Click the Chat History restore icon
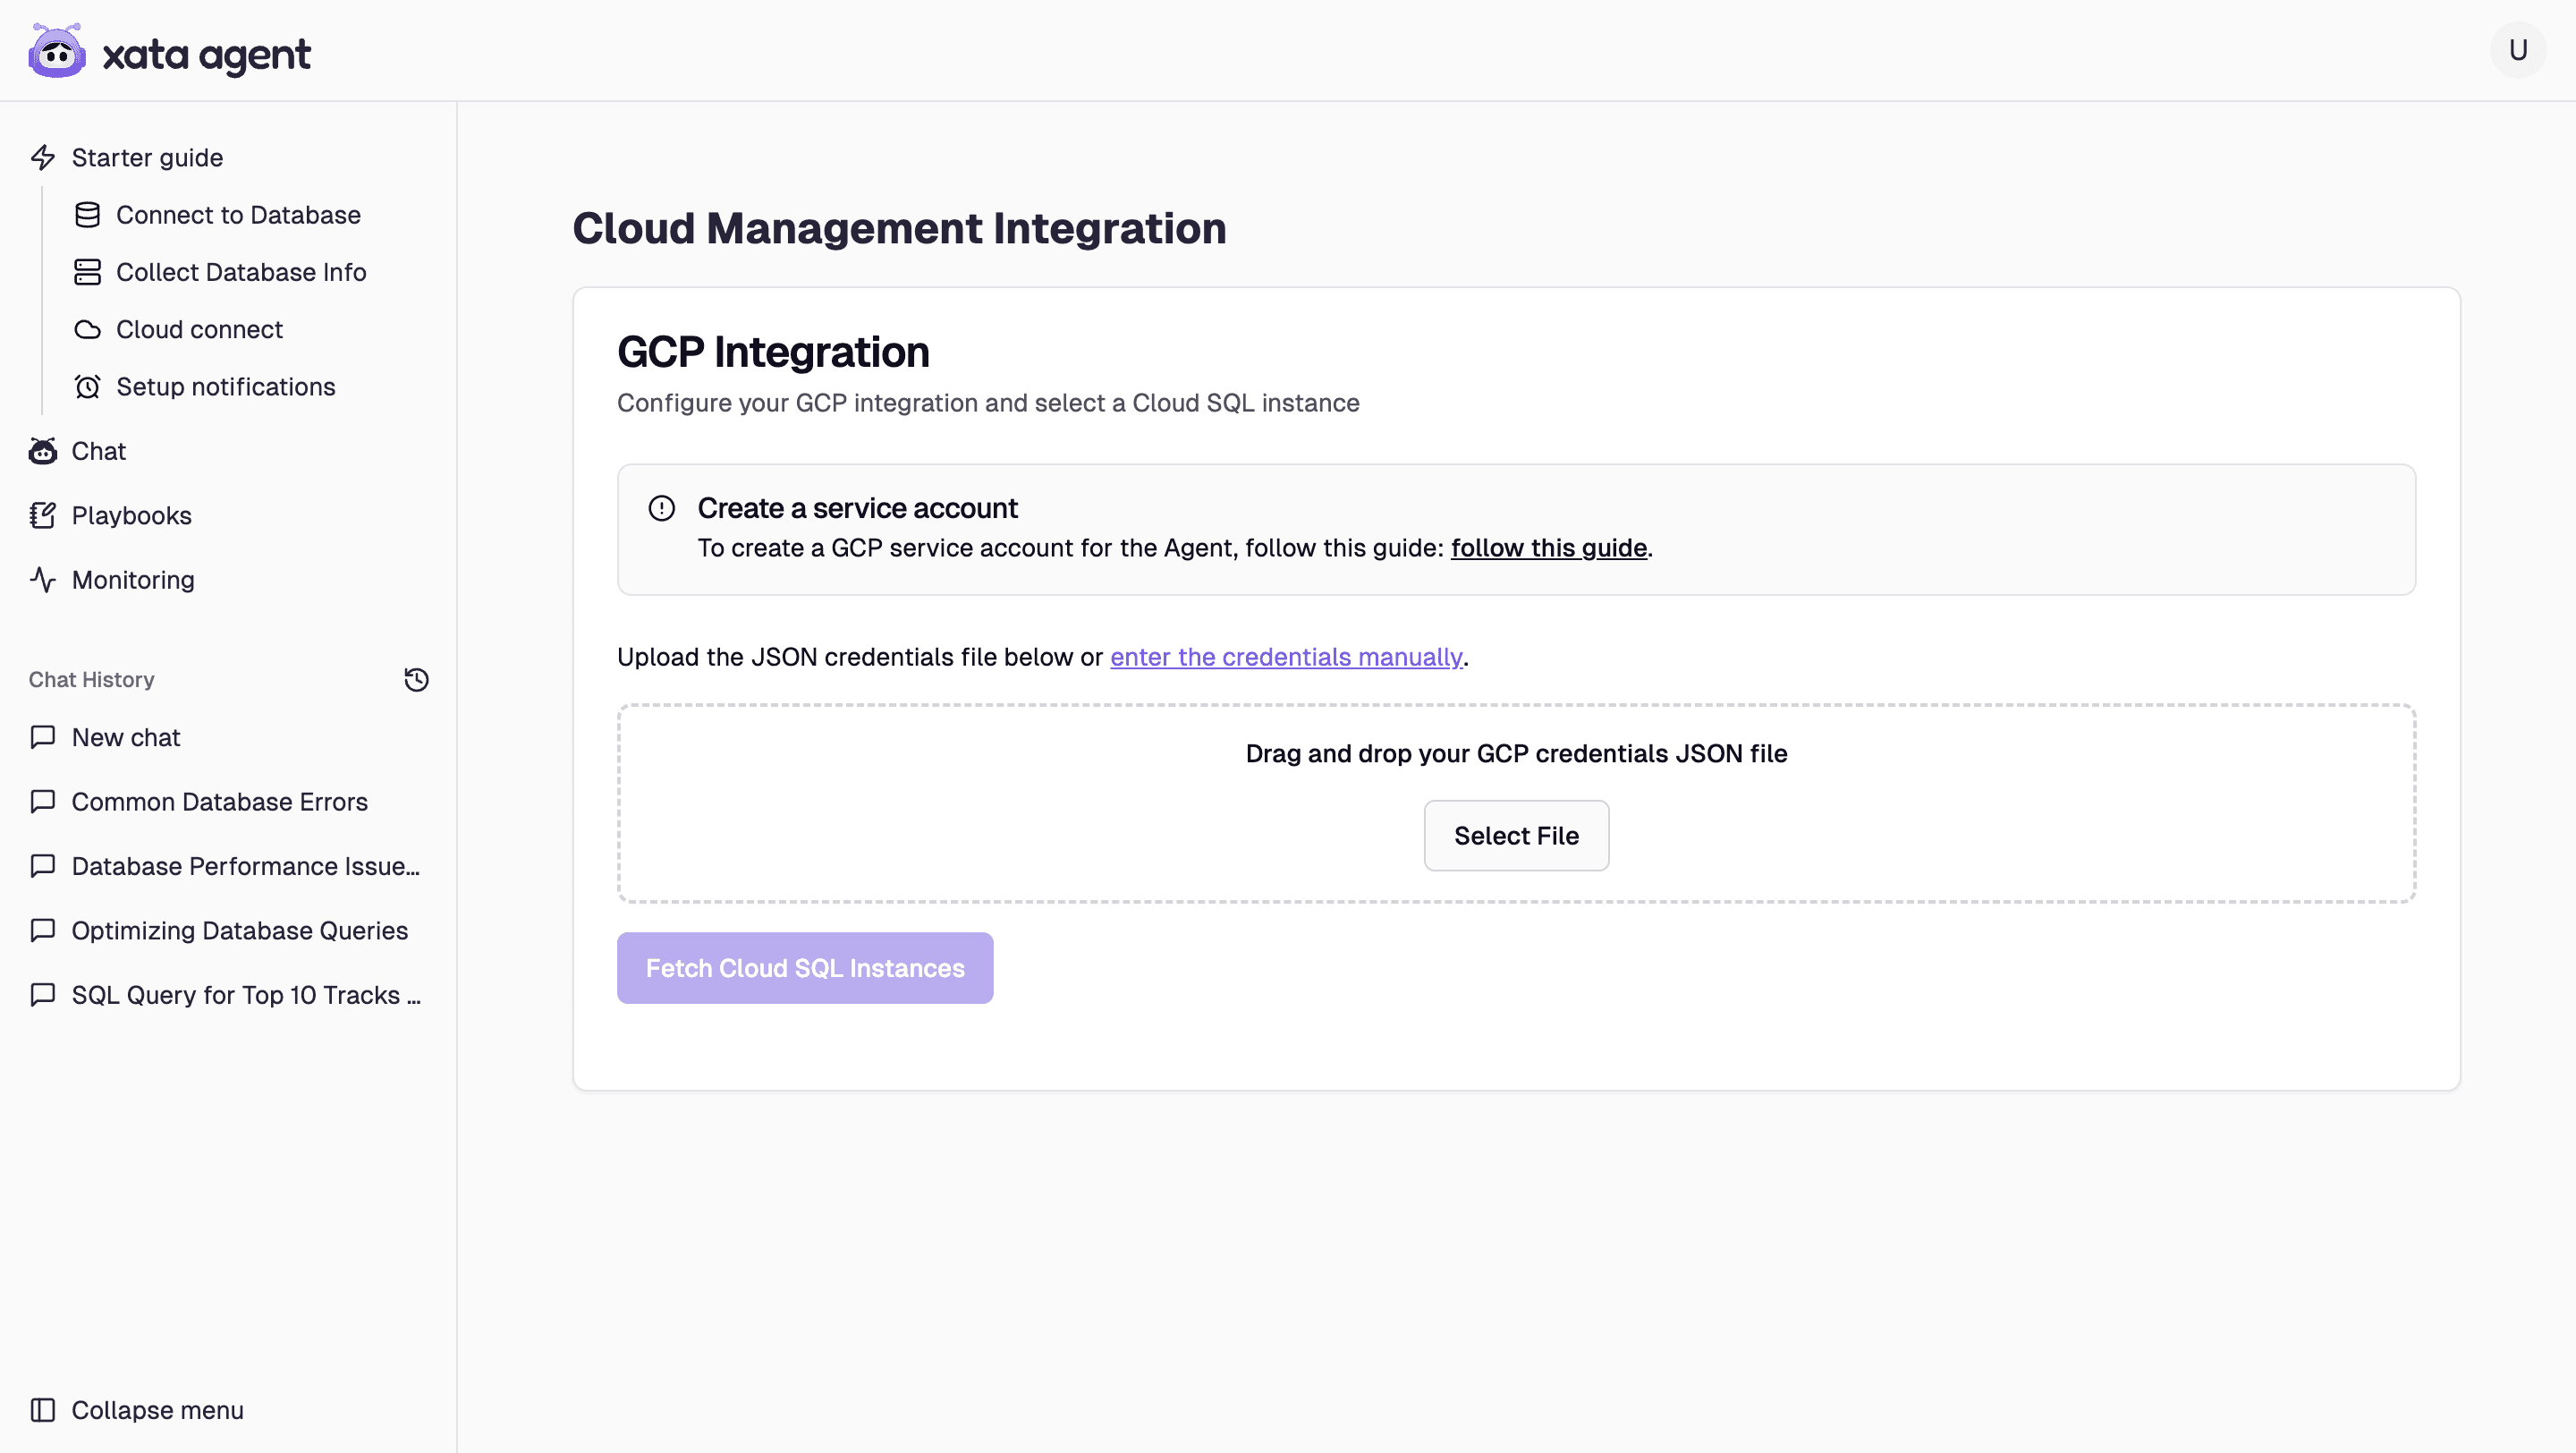The height and width of the screenshot is (1453, 2576). (416, 679)
